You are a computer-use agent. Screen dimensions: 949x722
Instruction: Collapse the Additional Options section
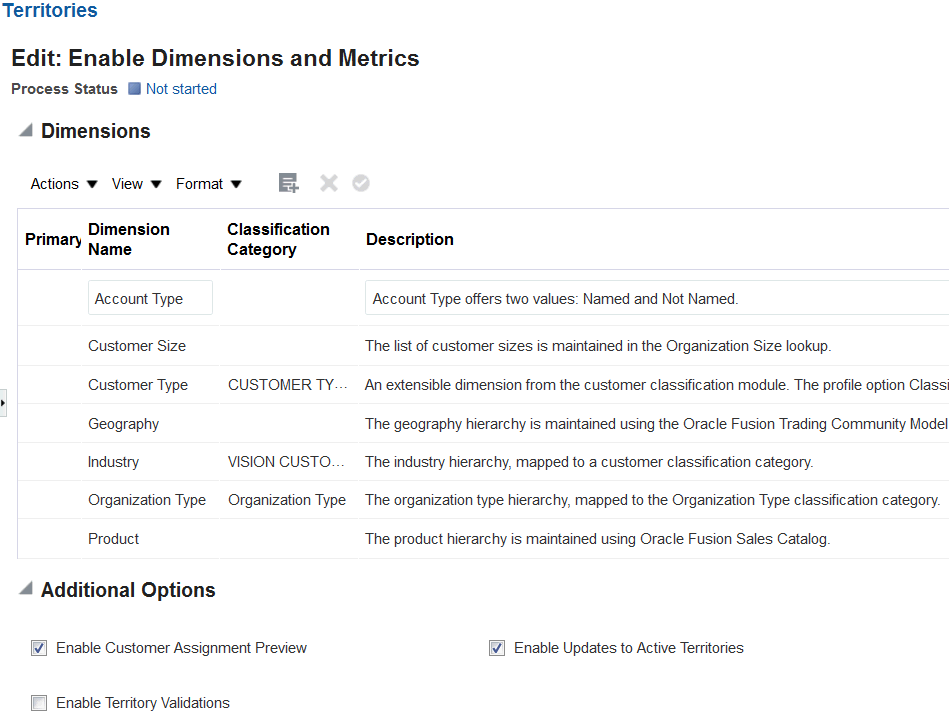26,590
